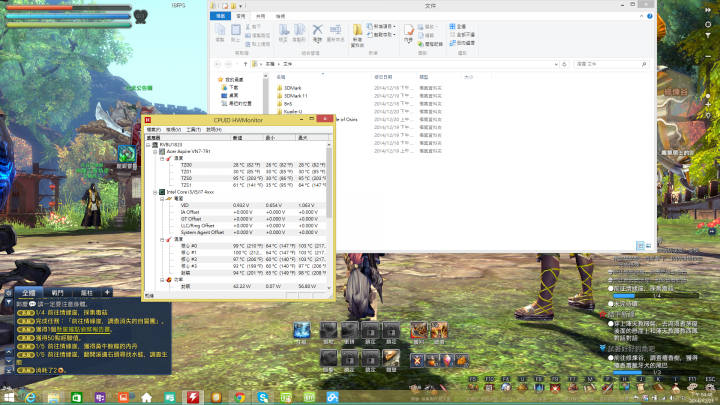This screenshot has height=405, width=720.
Task: Open the Help menu (說明) in HWMonitor
Action: [x=214, y=130]
